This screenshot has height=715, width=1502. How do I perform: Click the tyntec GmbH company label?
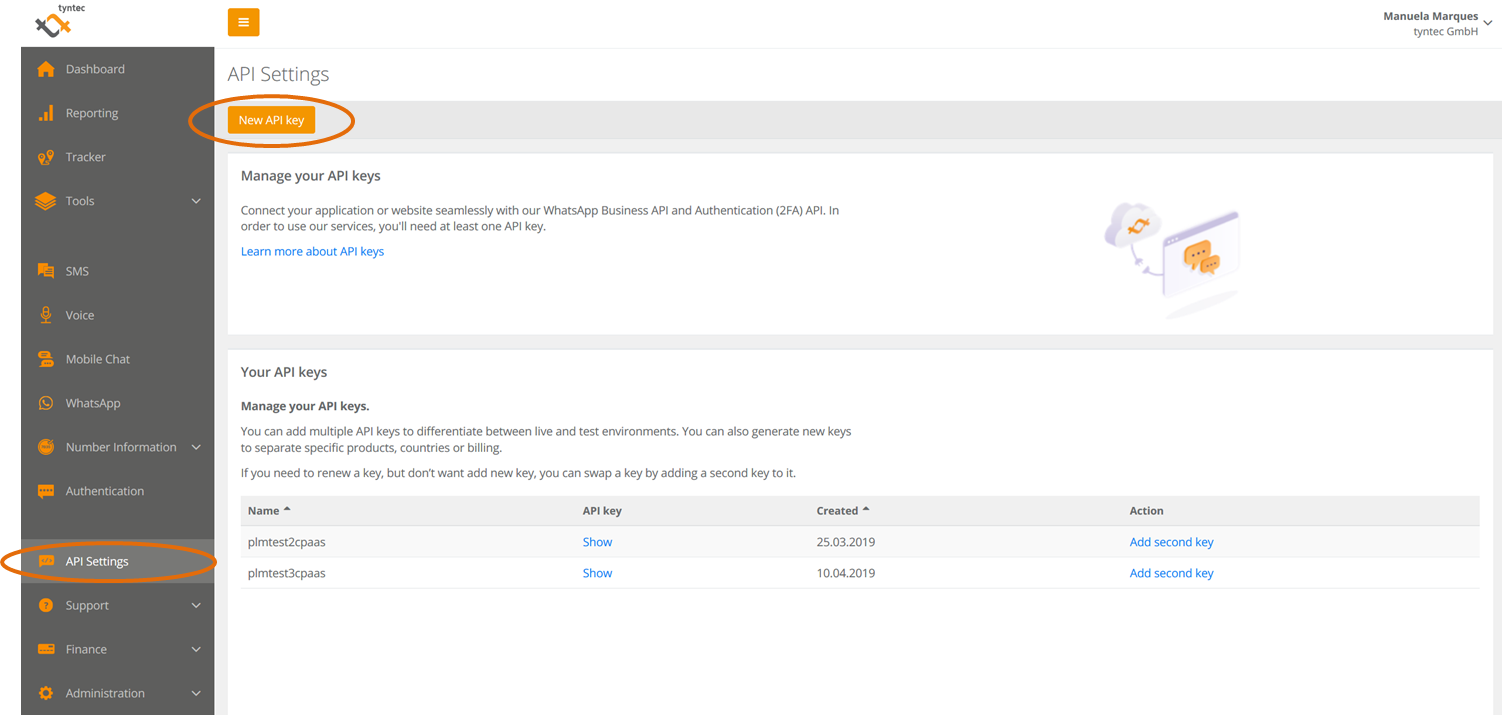pyautogui.click(x=1445, y=32)
